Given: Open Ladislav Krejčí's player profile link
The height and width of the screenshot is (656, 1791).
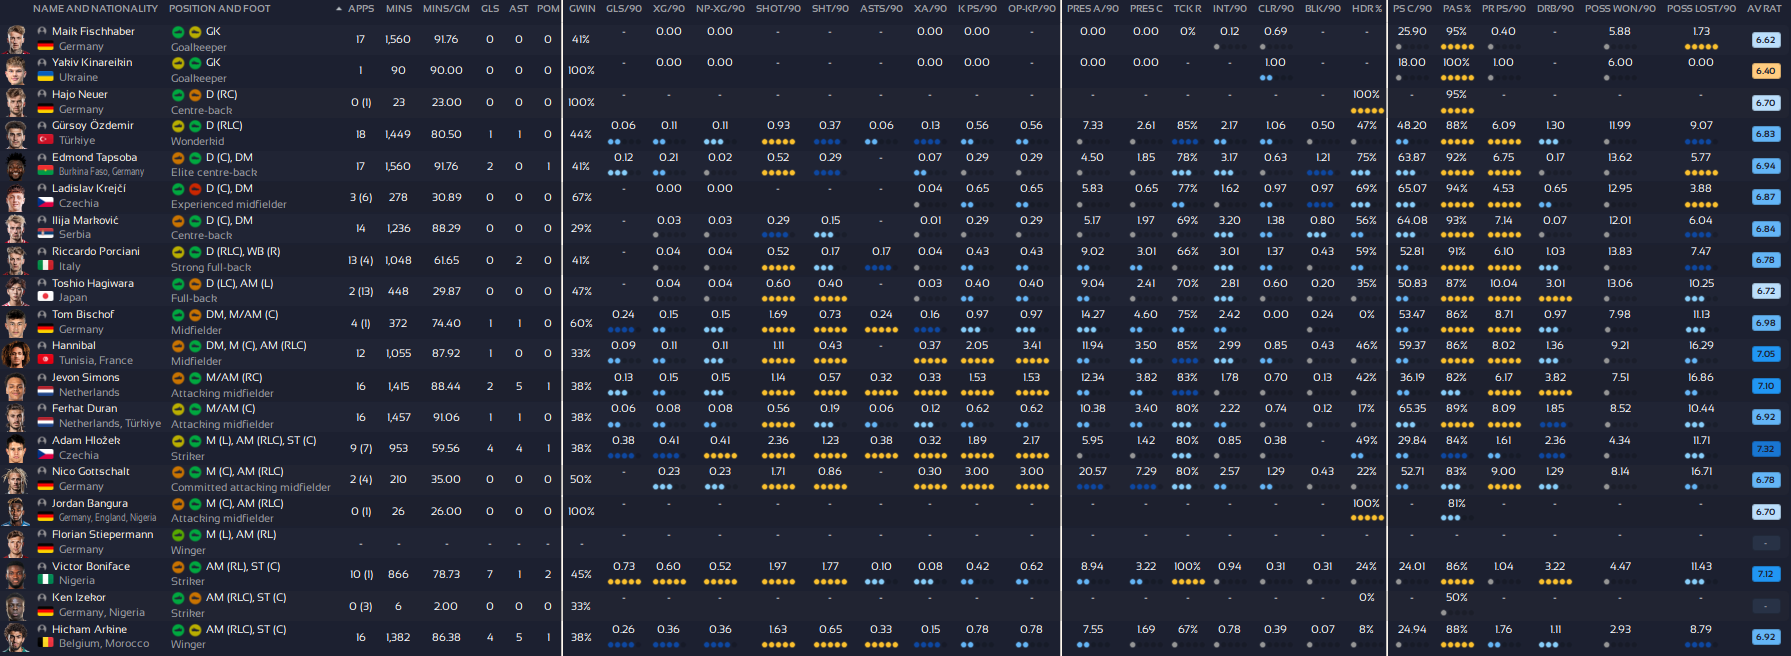Looking at the screenshot, I should point(89,189).
